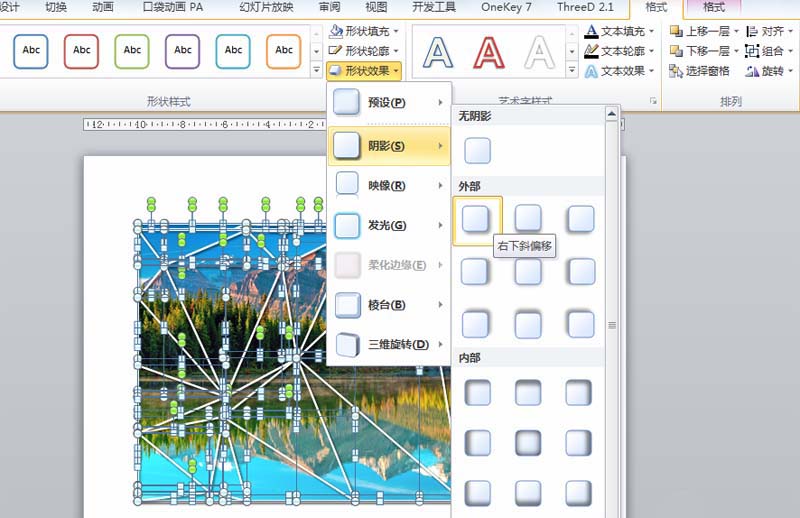
Task: Select the inner shadow center preset
Action: tap(528, 442)
